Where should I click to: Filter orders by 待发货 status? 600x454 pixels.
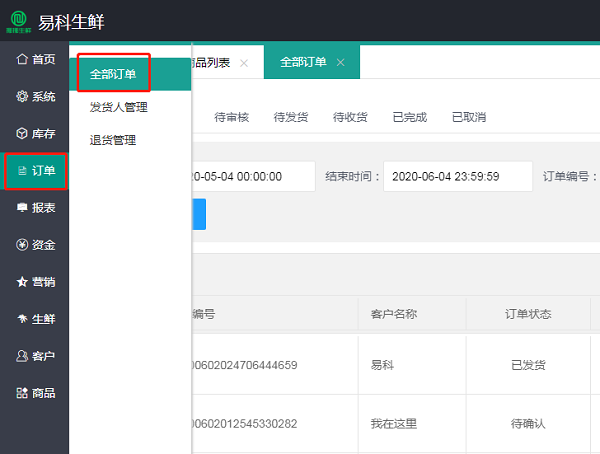click(291, 117)
